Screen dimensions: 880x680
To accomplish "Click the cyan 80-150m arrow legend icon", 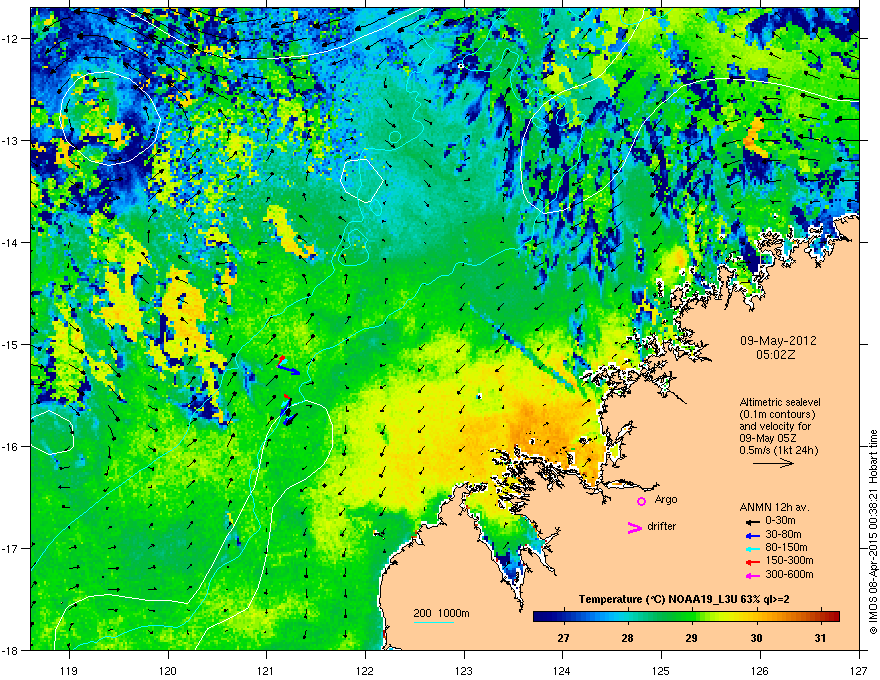I will (752, 548).
